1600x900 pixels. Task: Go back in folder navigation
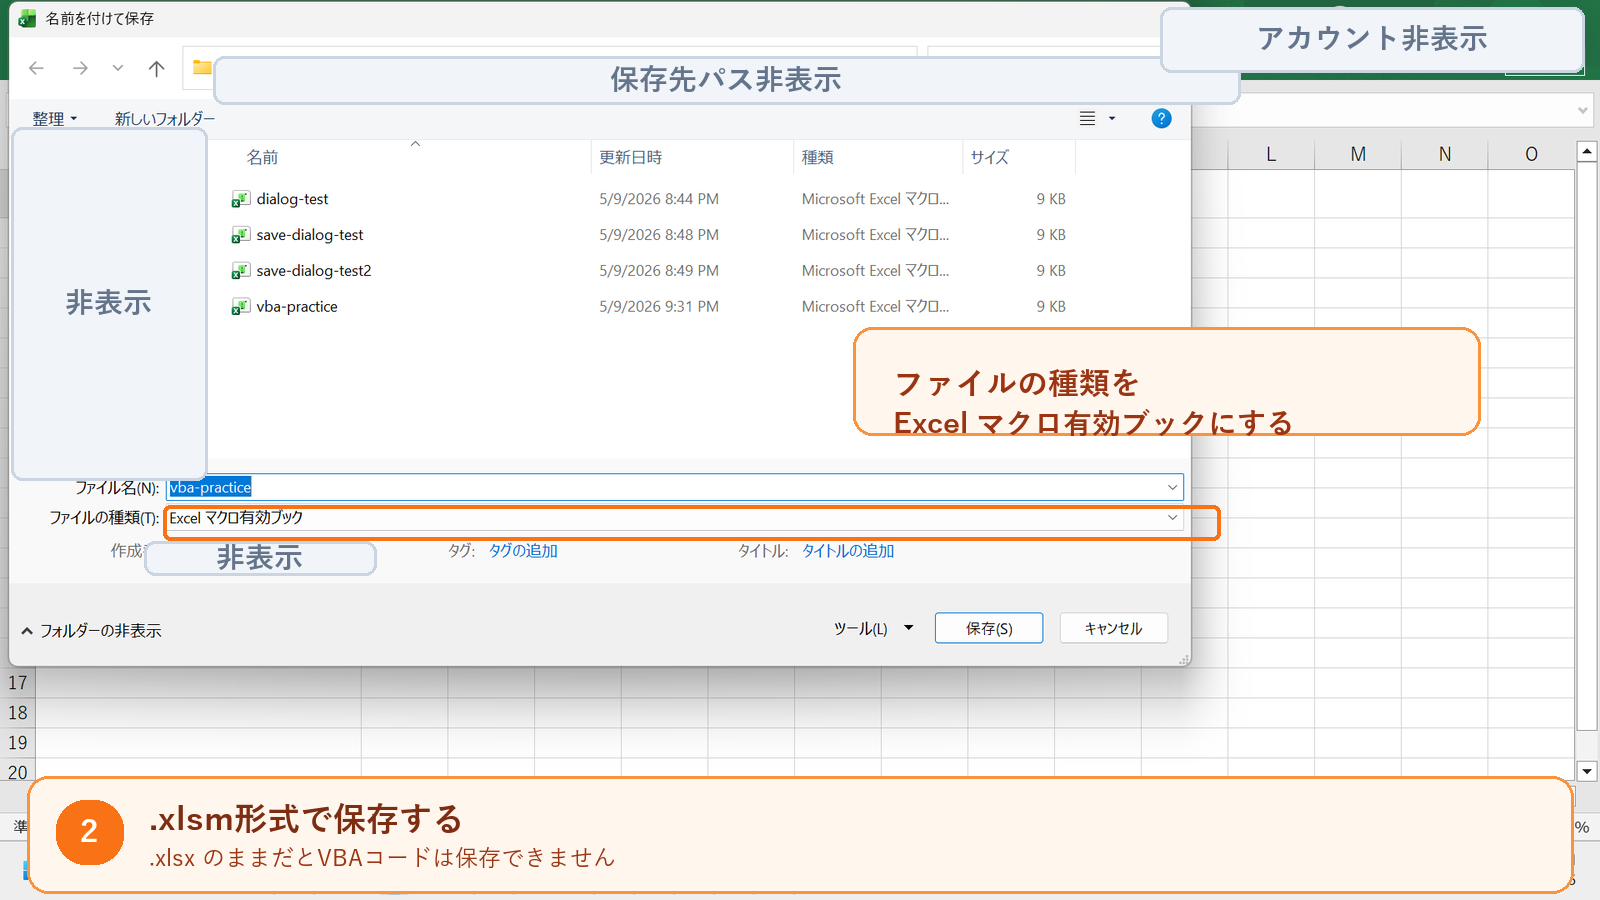[37, 68]
